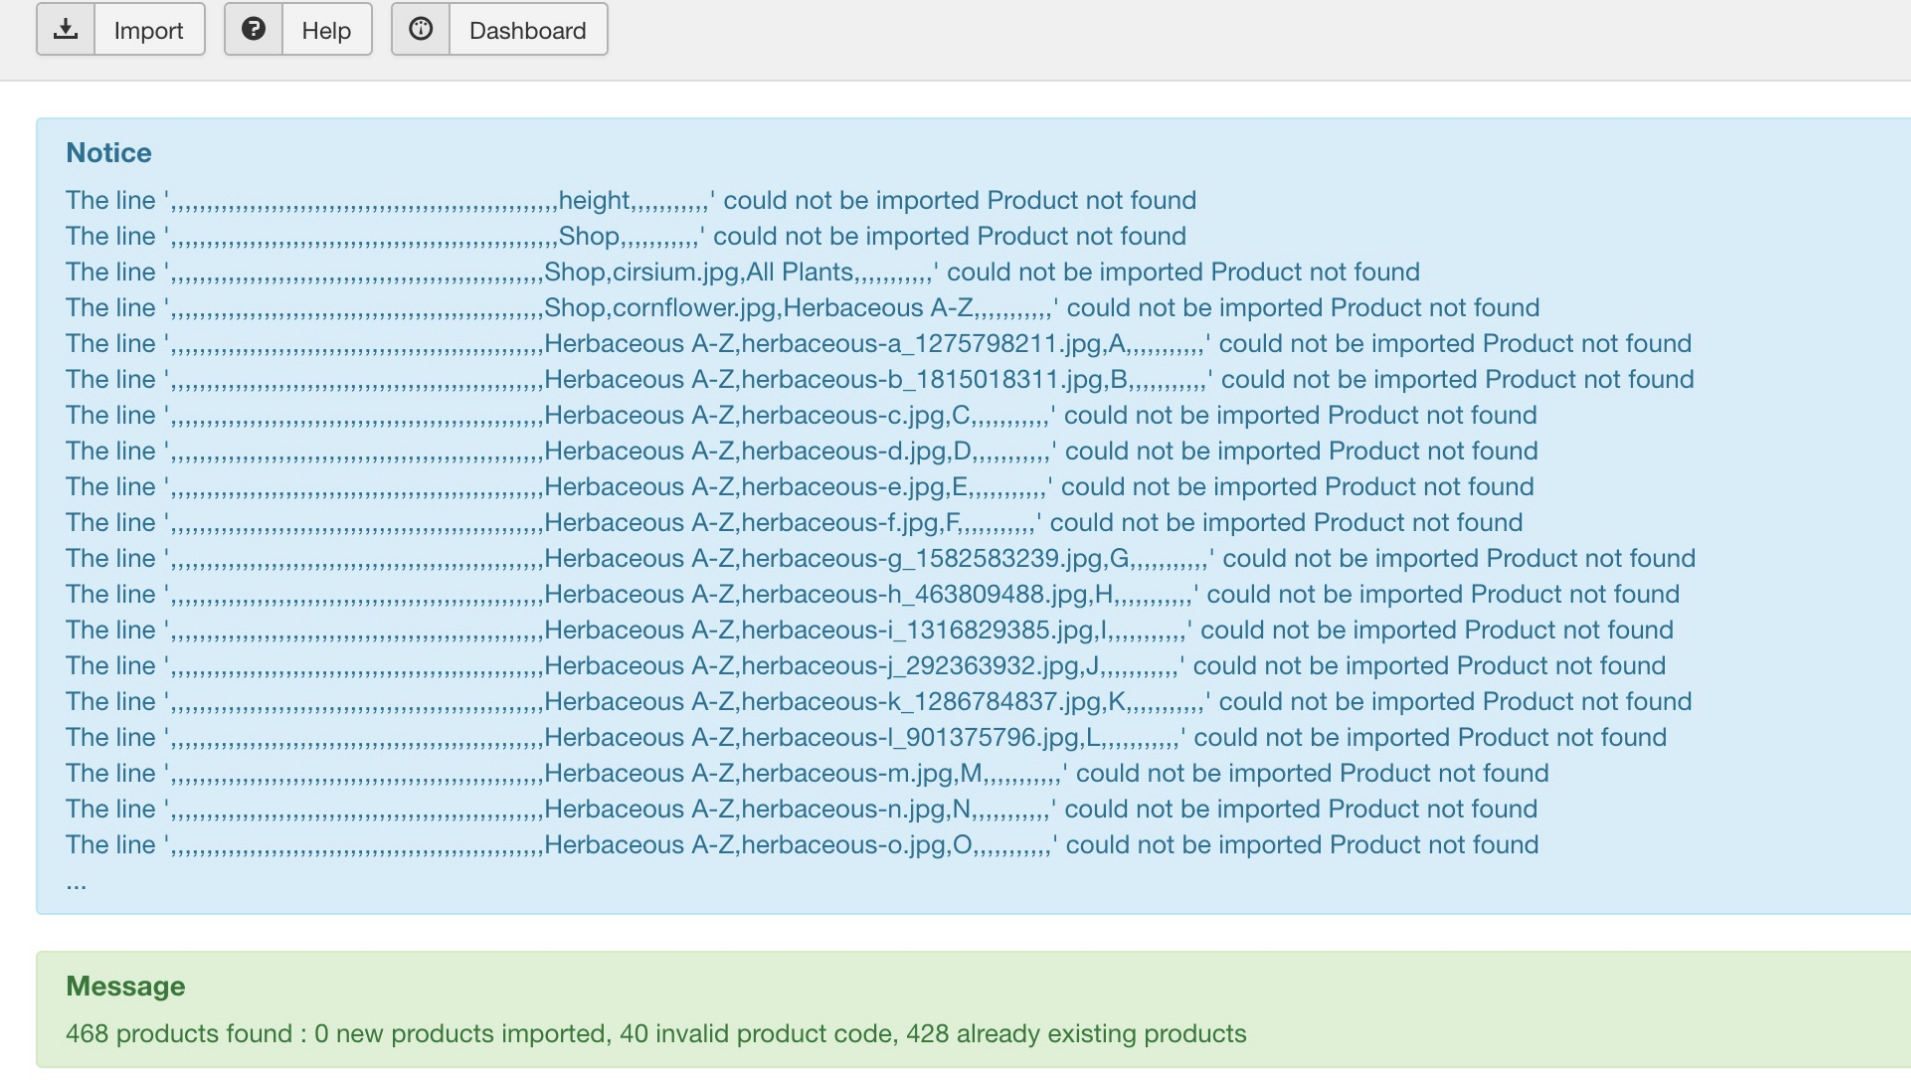Click the Import download arrow icon
The image size is (1911, 1080).
(66, 29)
